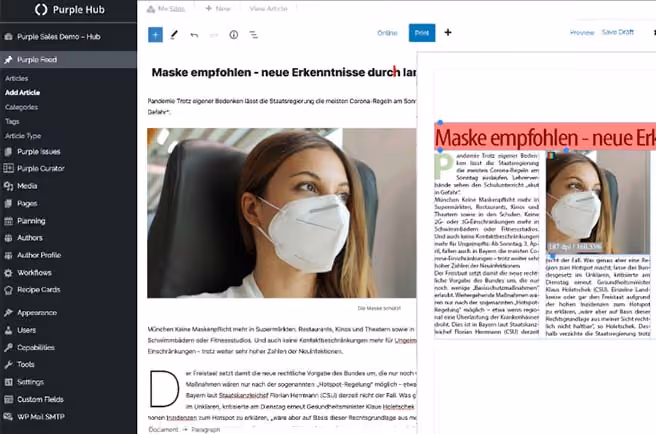Click the My Sites admin bar item

[x=166, y=8]
